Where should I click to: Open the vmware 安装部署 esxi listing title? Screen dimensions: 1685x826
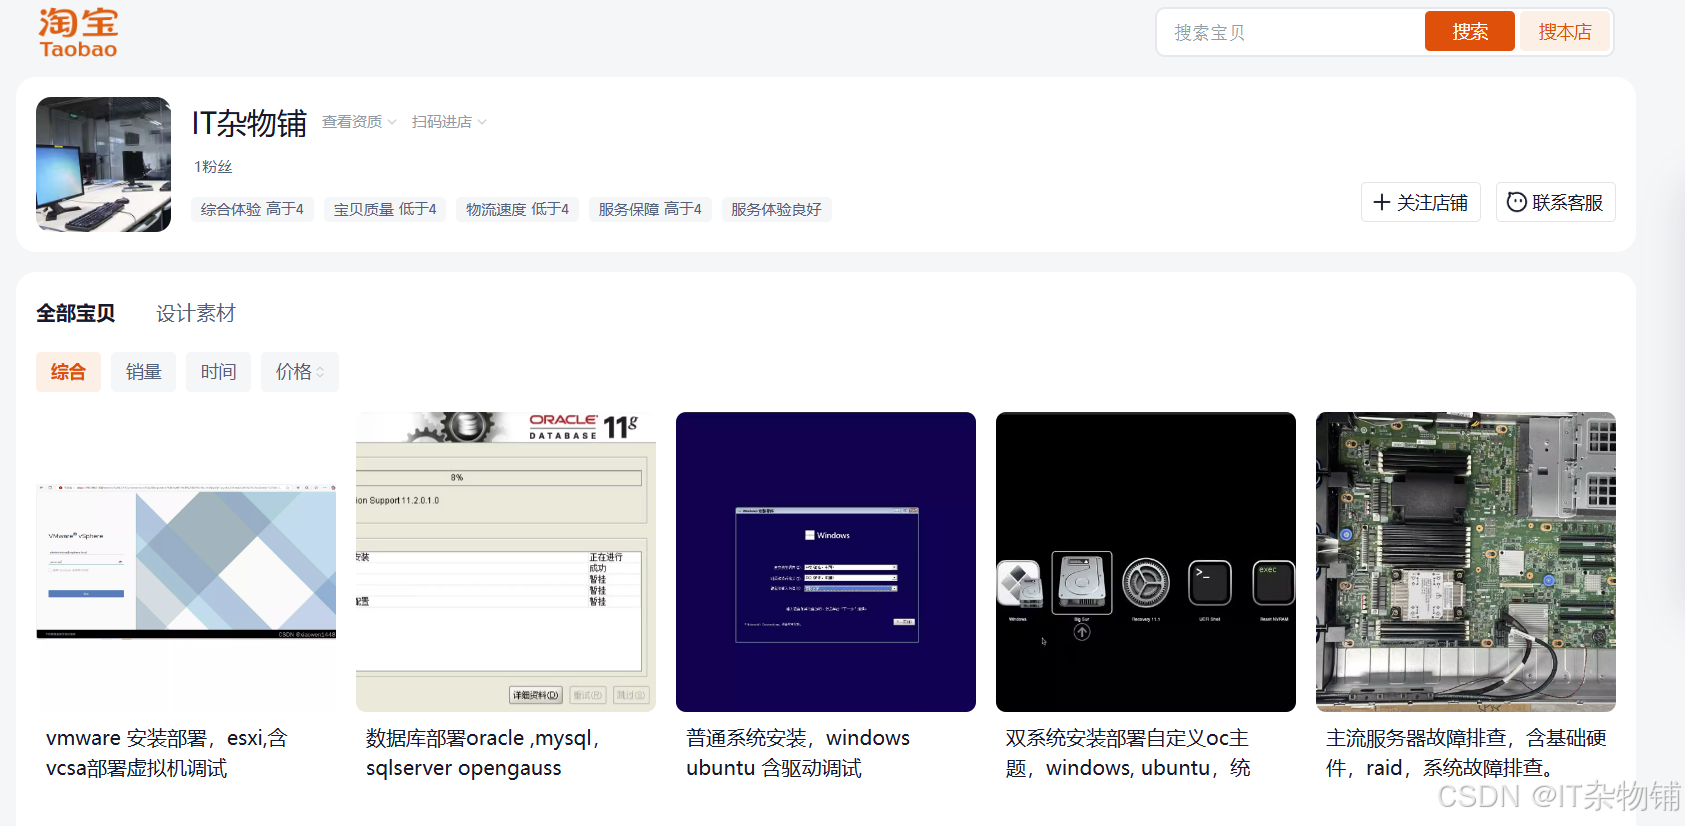point(167,753)
